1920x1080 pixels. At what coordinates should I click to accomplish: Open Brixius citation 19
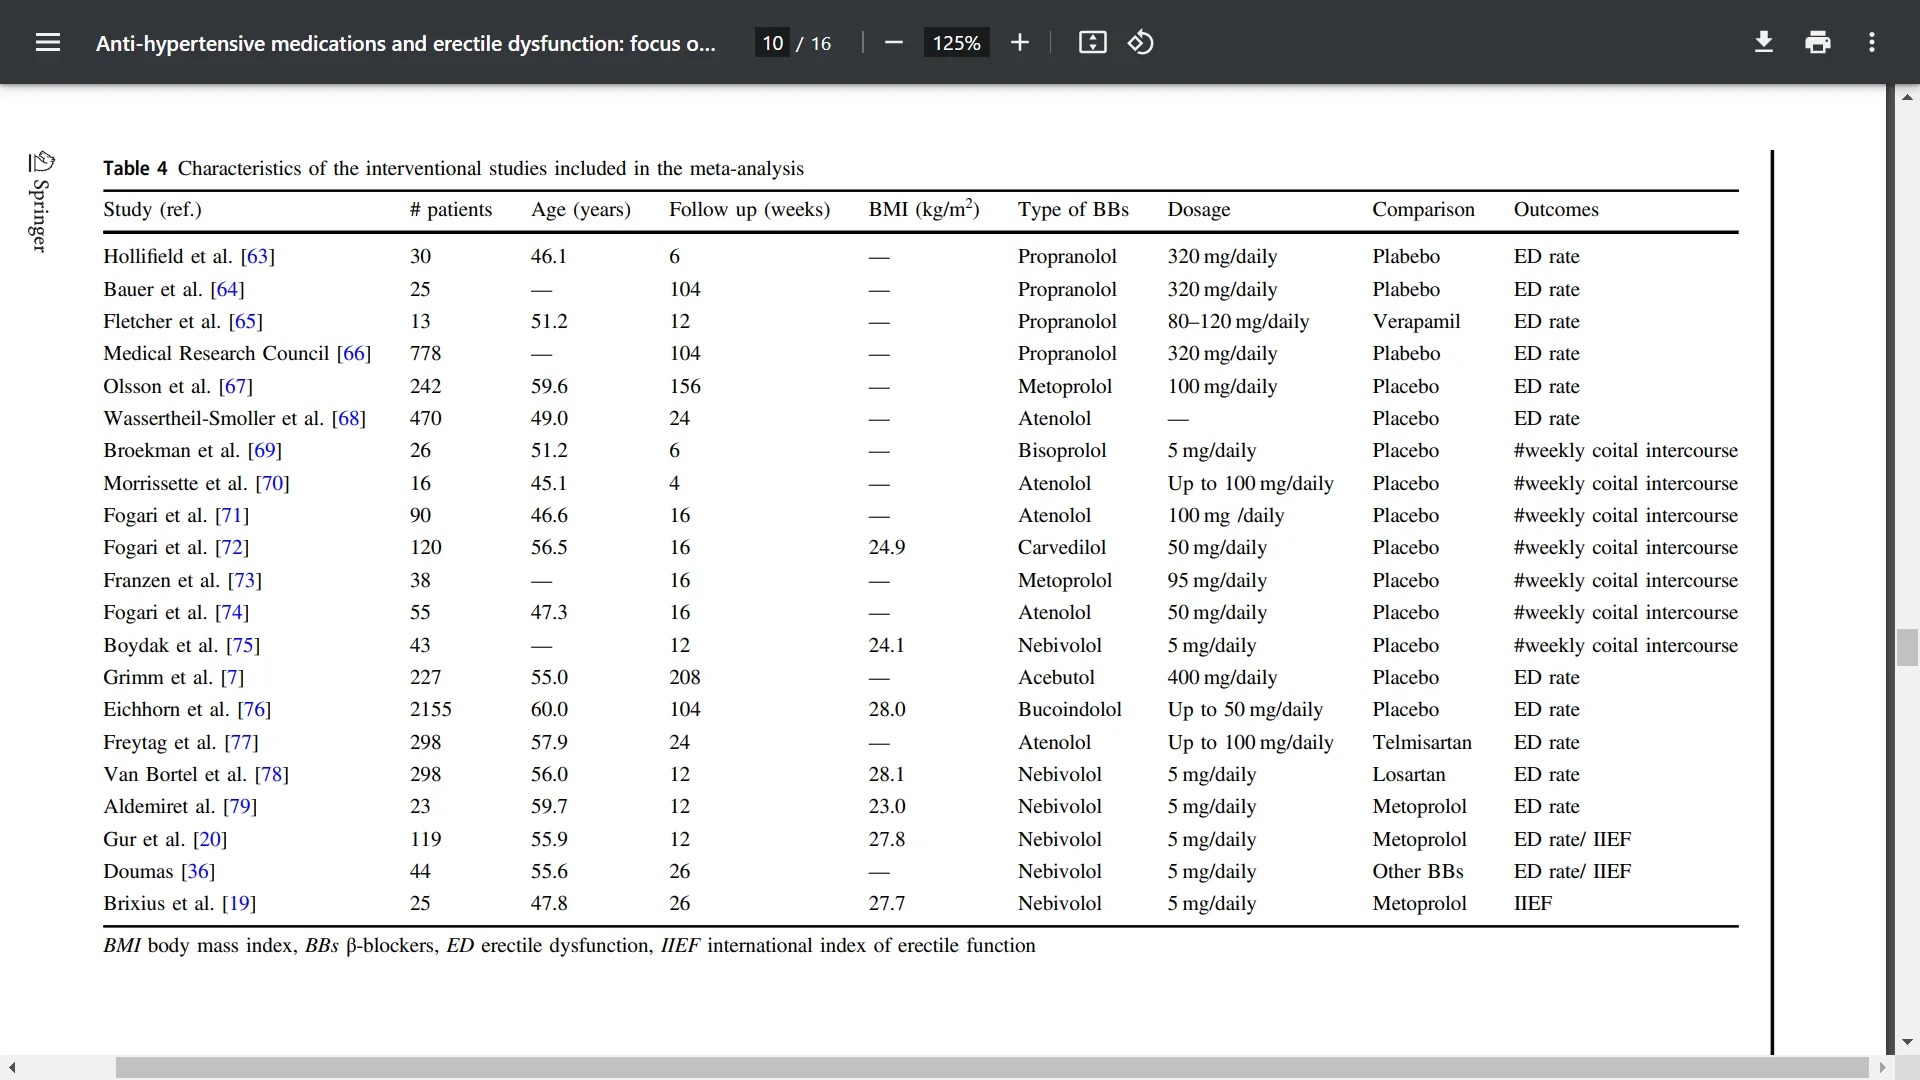click(239, 903)
